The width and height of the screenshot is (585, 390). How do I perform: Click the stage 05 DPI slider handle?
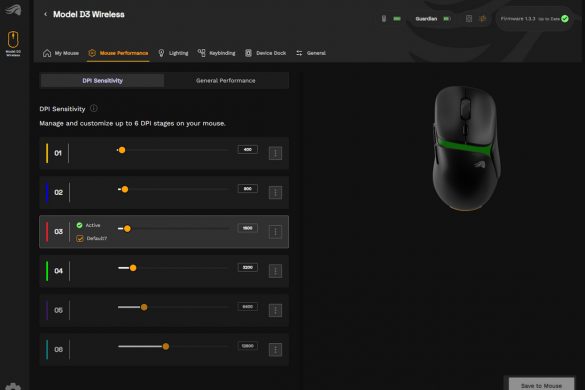(x=144, y=307)
